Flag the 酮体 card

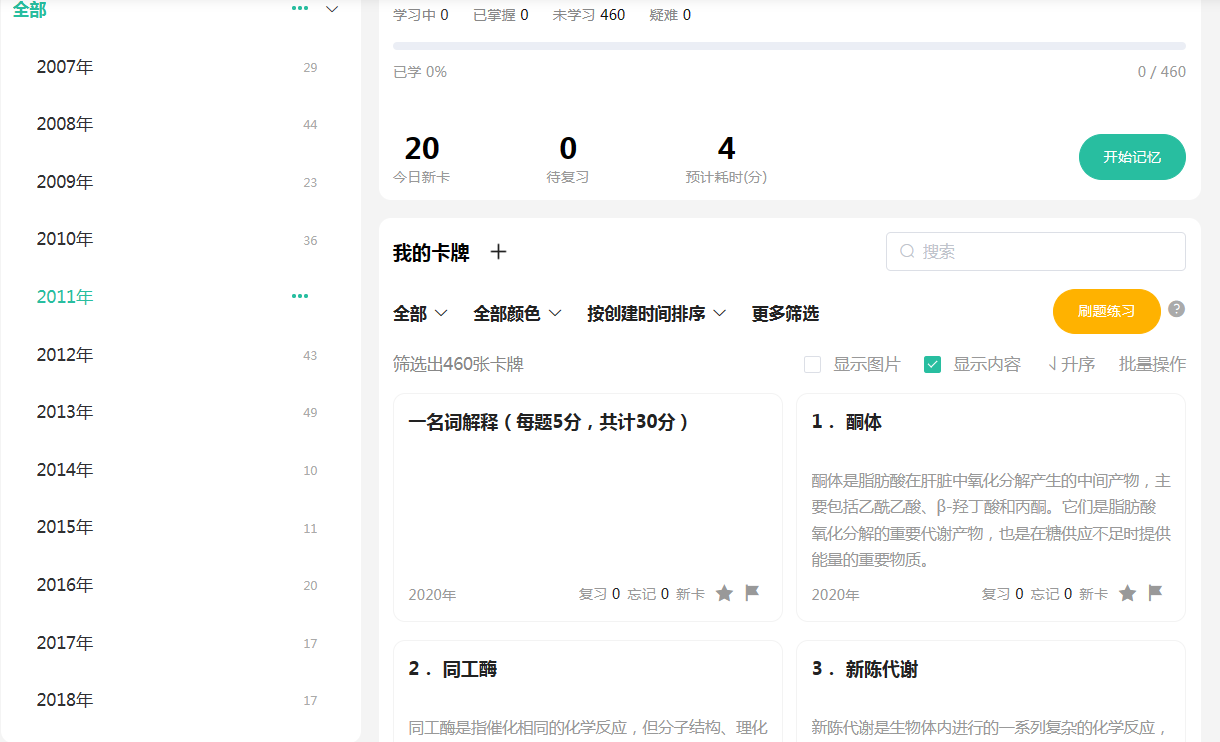pyautogui.click(x=1155, y=593)
